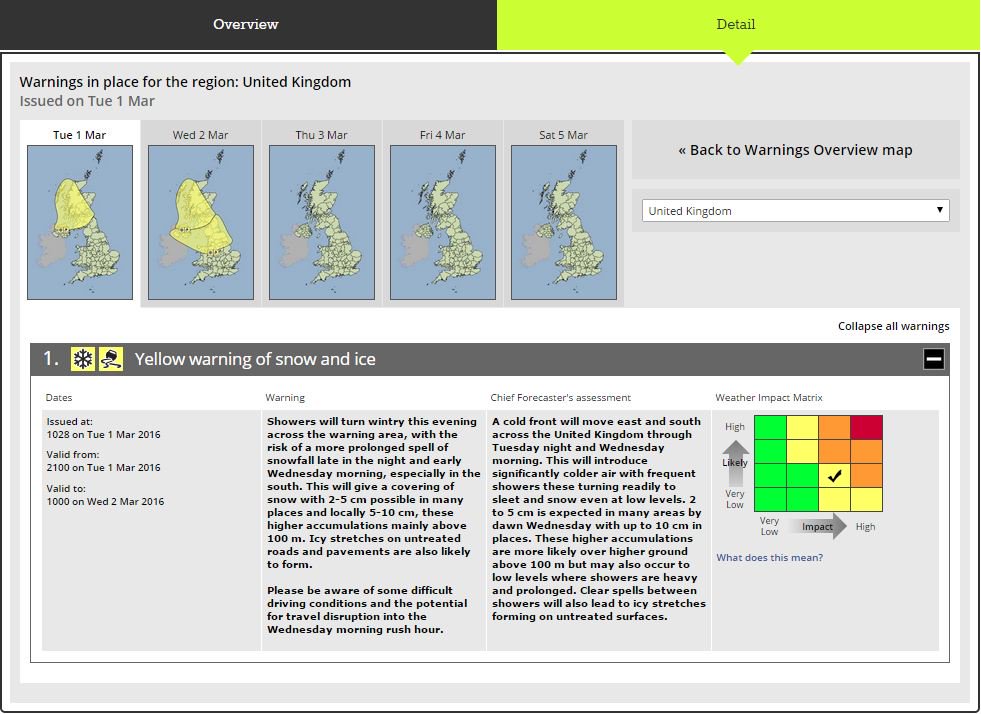Open the Tue 1 Mar warning map thumbnail
The height and width of the screenshot is (714, 981).
(80, 223)
